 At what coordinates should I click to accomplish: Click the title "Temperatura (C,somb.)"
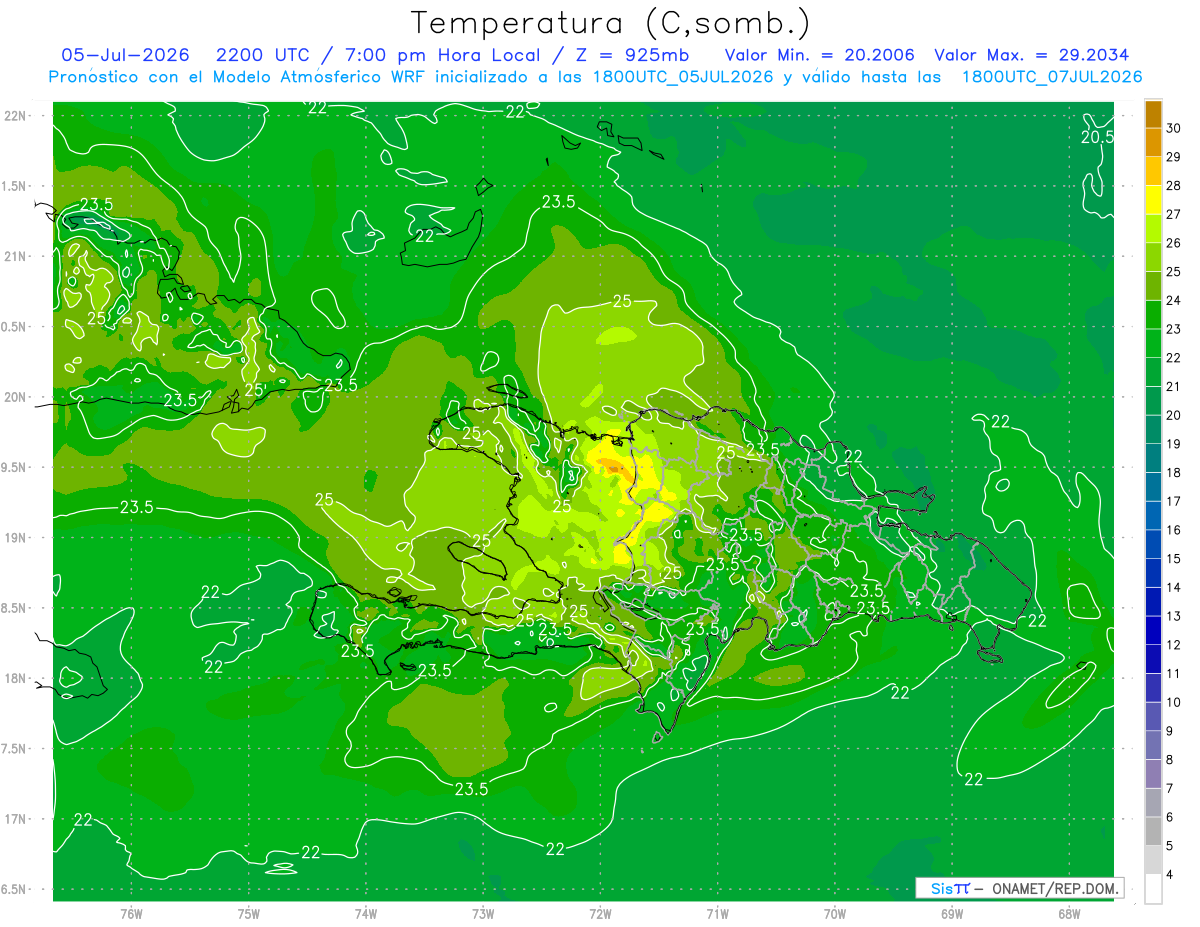611,24
